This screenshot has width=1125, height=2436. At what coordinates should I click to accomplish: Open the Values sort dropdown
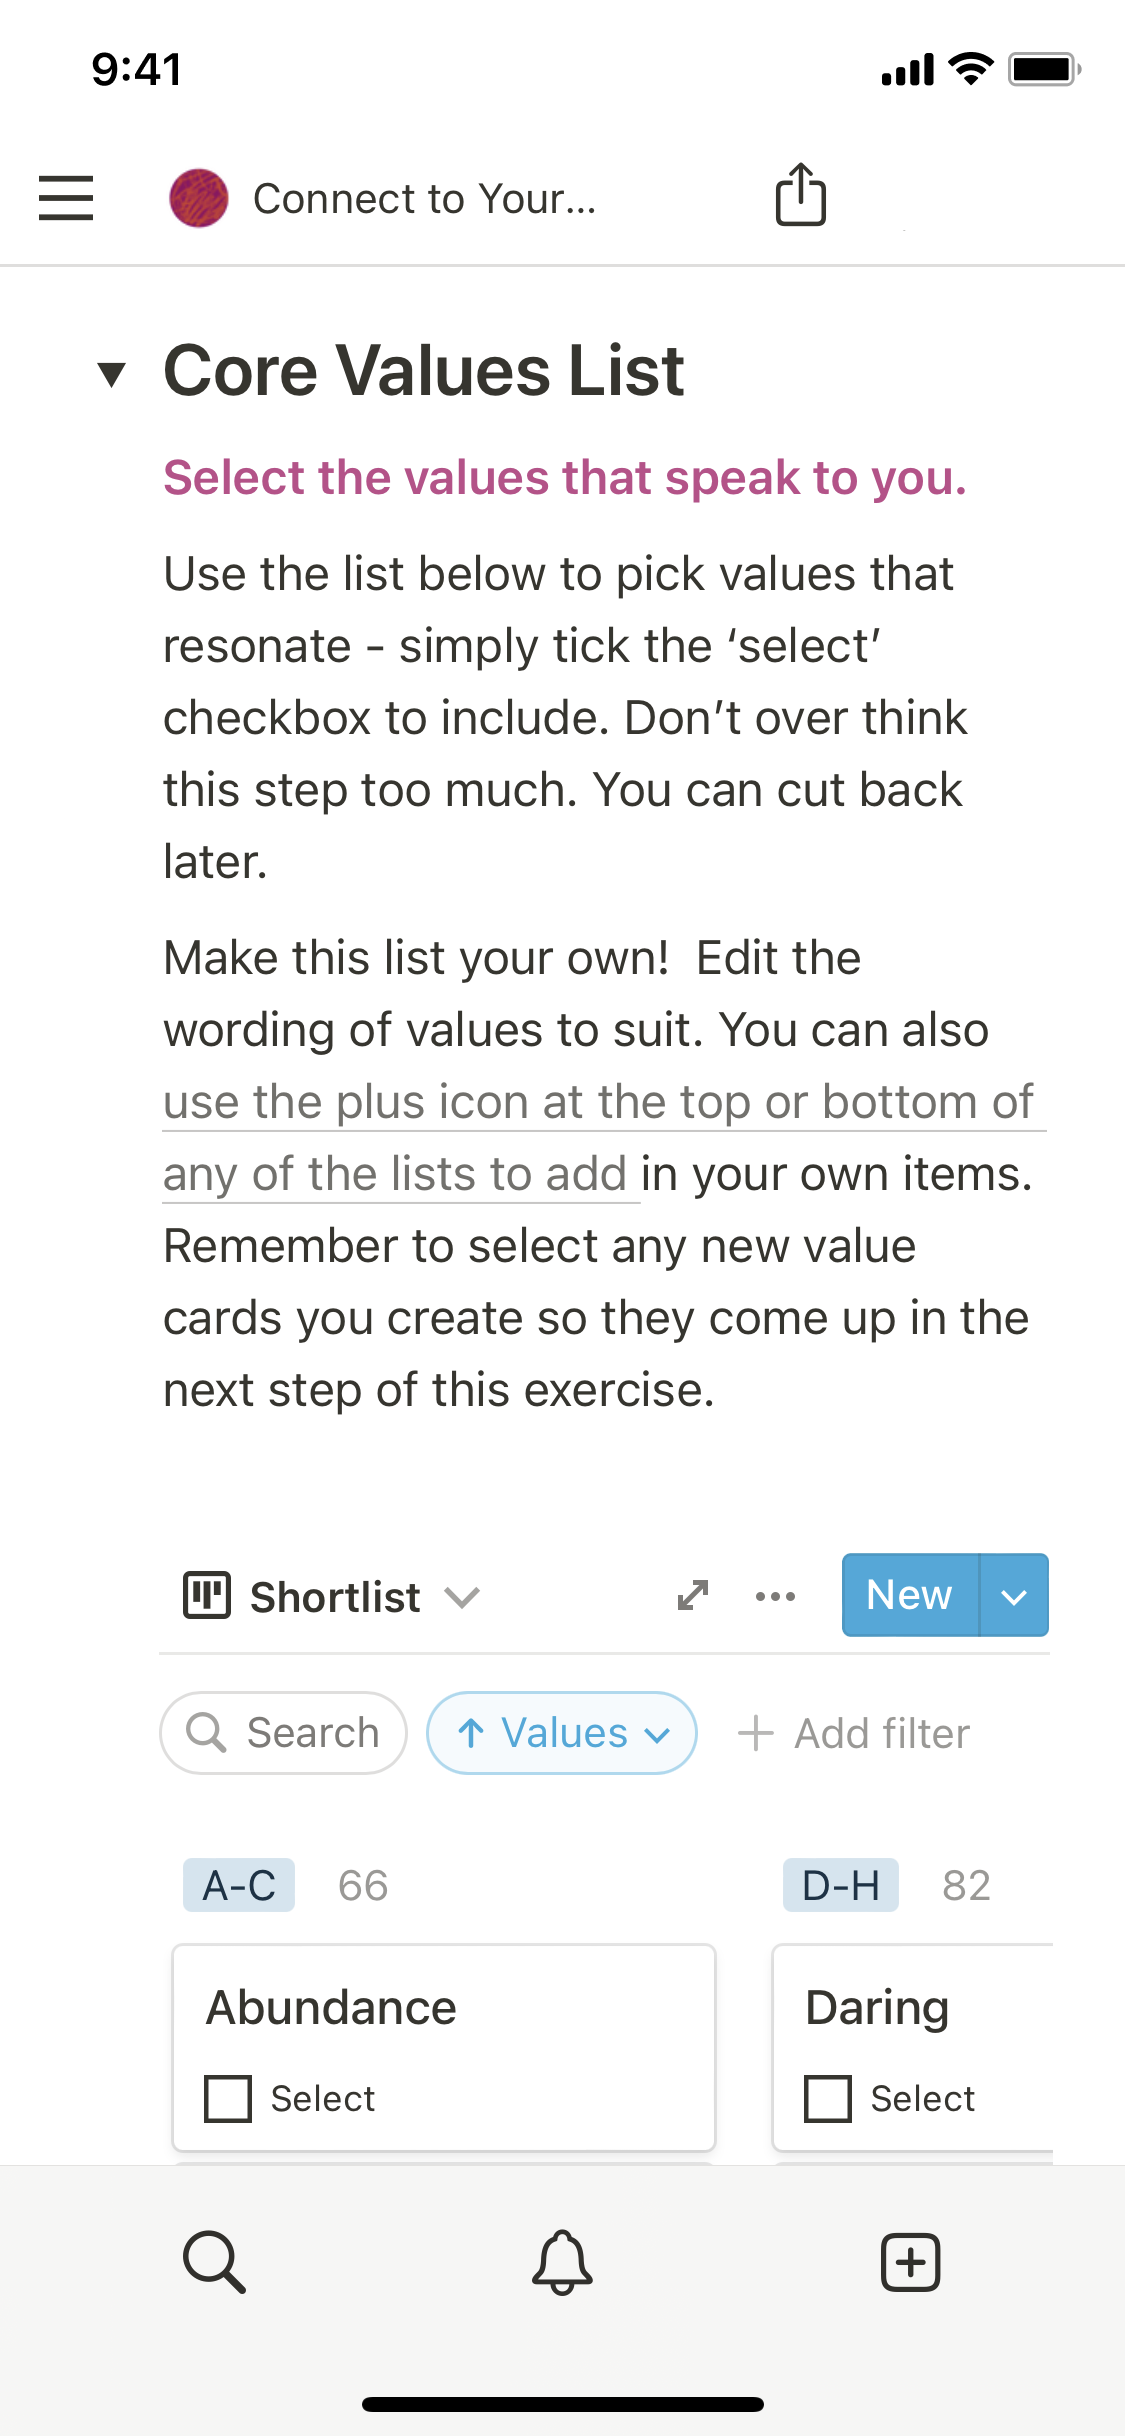click(x=562, y=1733)
